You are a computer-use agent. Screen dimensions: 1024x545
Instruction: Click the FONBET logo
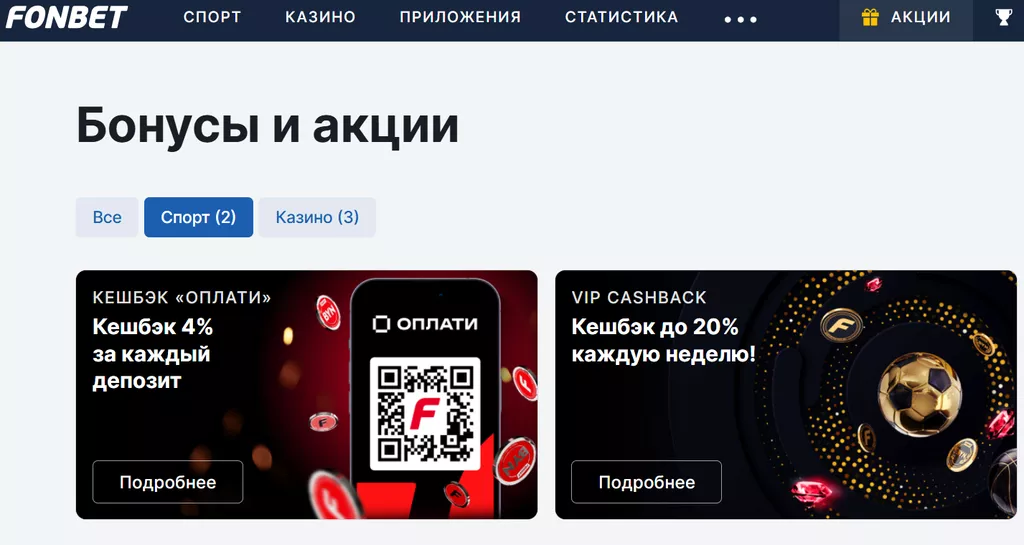point(66,18)
